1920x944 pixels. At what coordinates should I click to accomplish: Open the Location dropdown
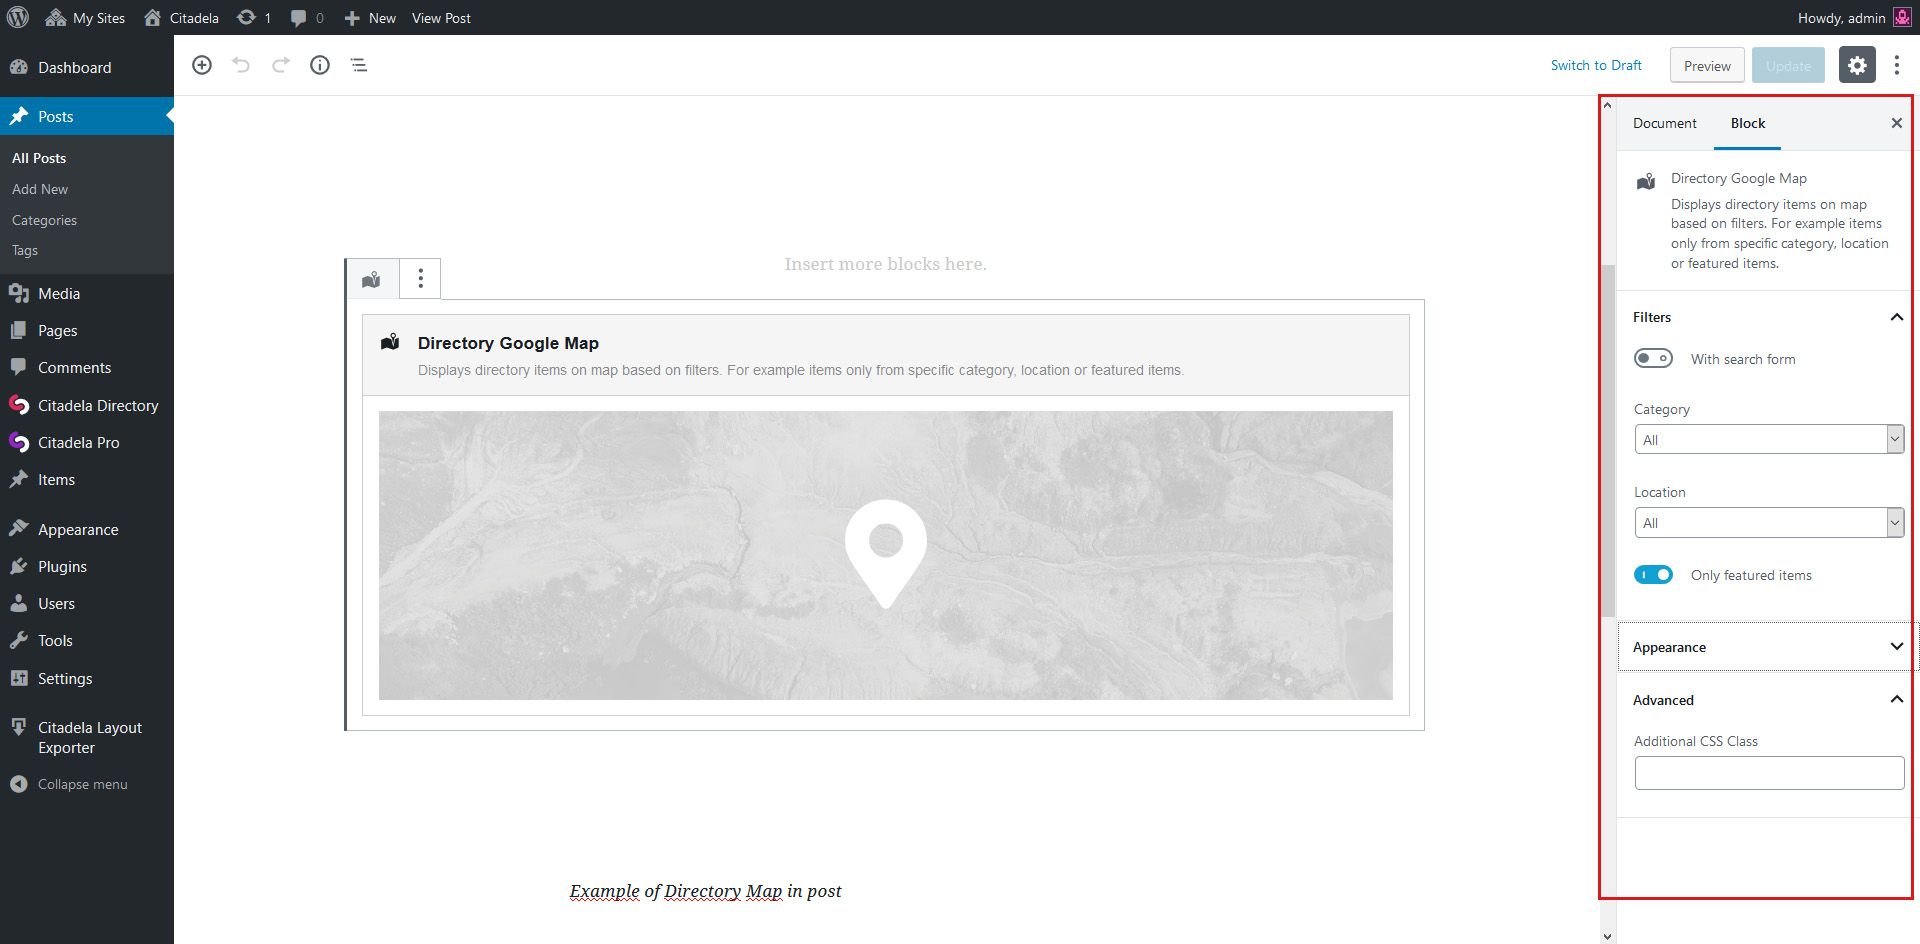[x=1768, y=523]
